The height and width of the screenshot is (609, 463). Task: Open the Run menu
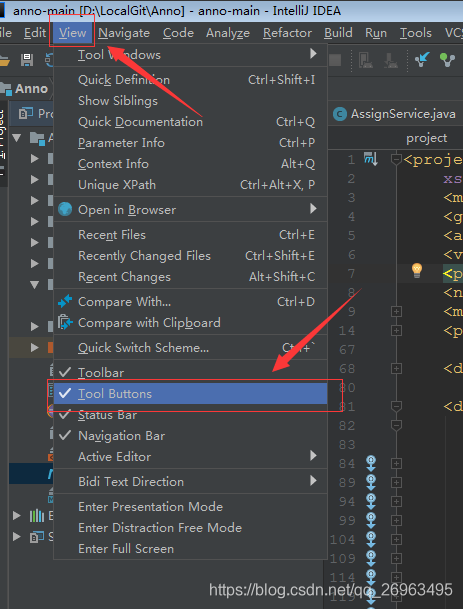[x=376, y=33]
